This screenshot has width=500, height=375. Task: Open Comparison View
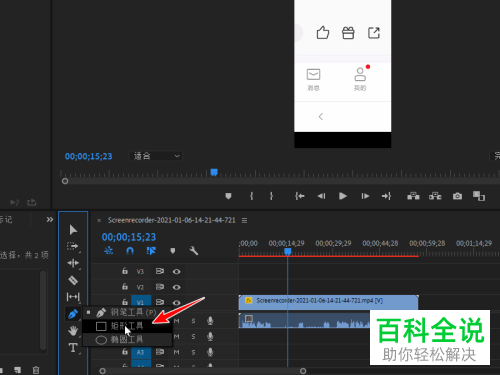pos(479,196)
